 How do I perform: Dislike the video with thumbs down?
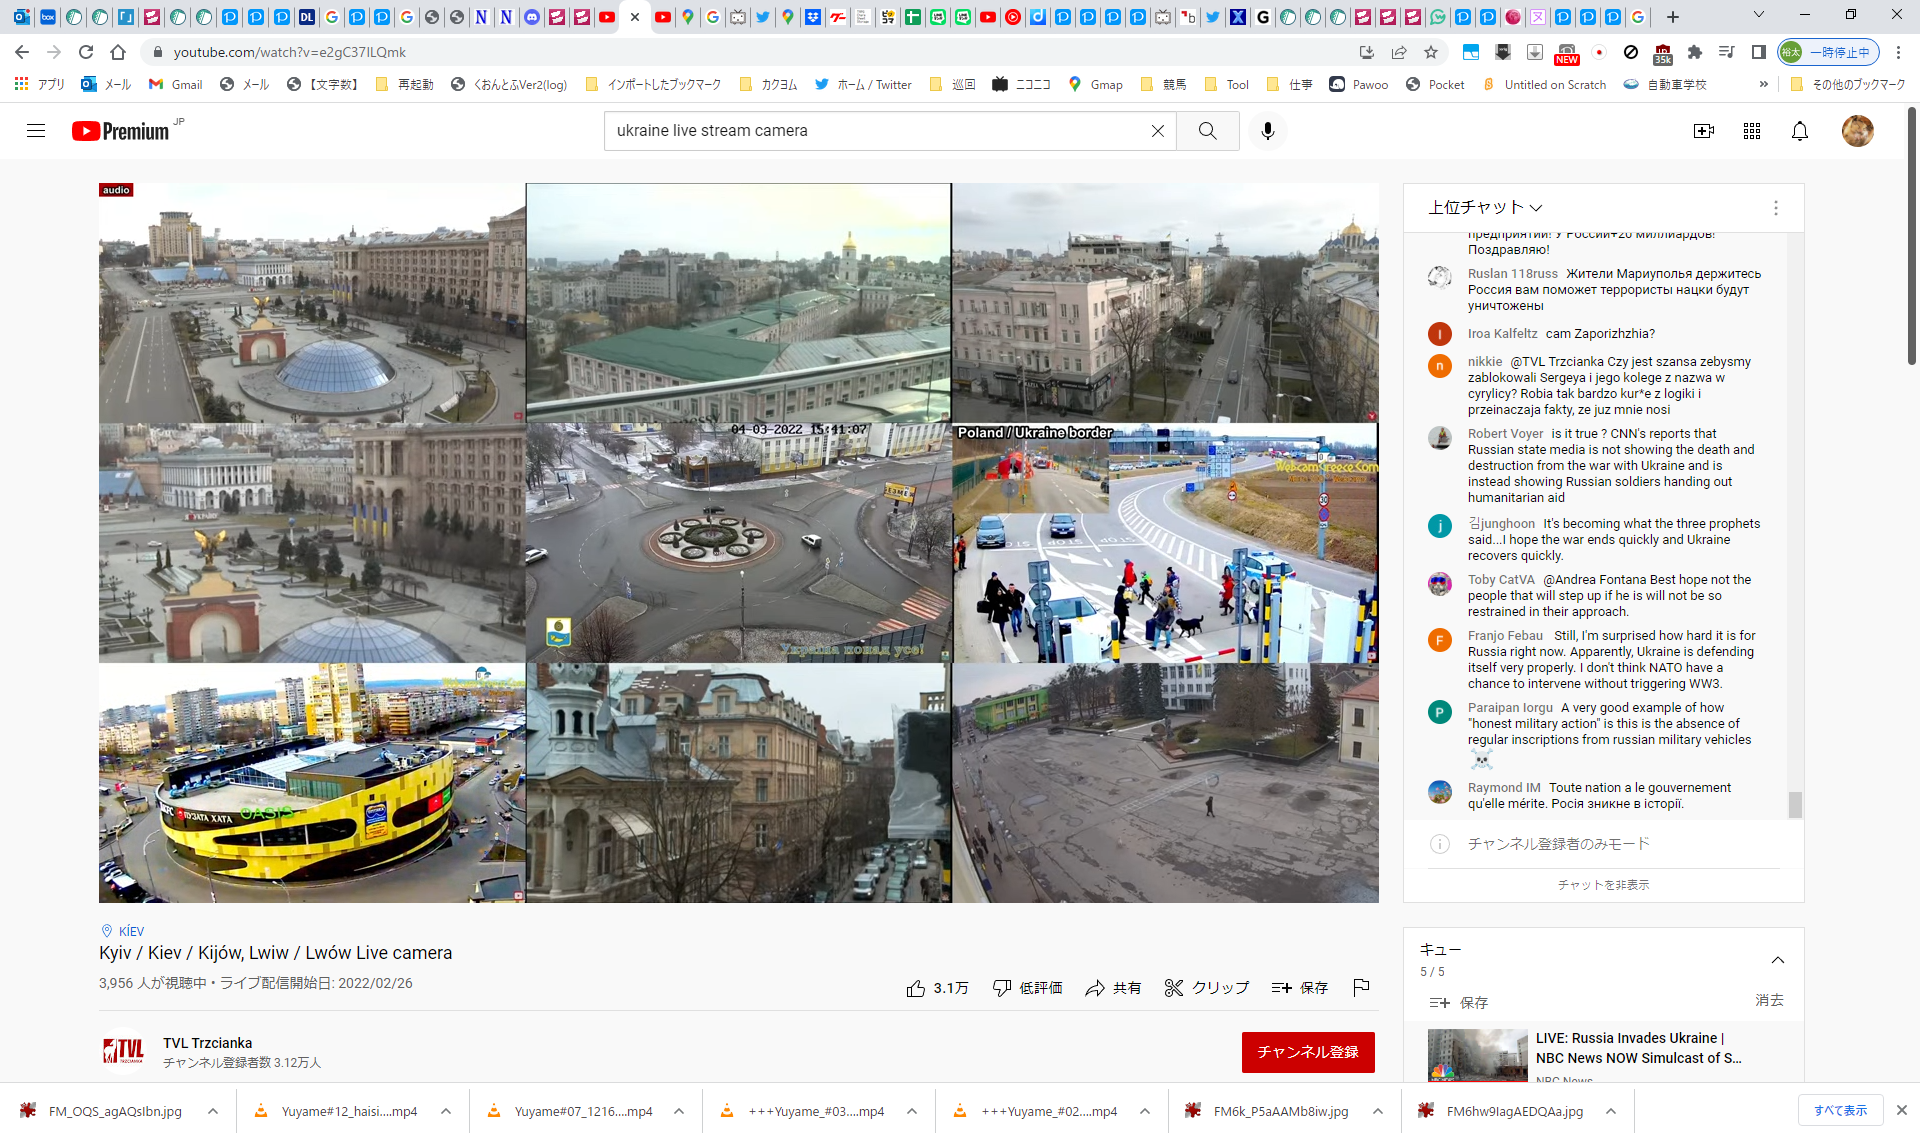point(1001,988)
